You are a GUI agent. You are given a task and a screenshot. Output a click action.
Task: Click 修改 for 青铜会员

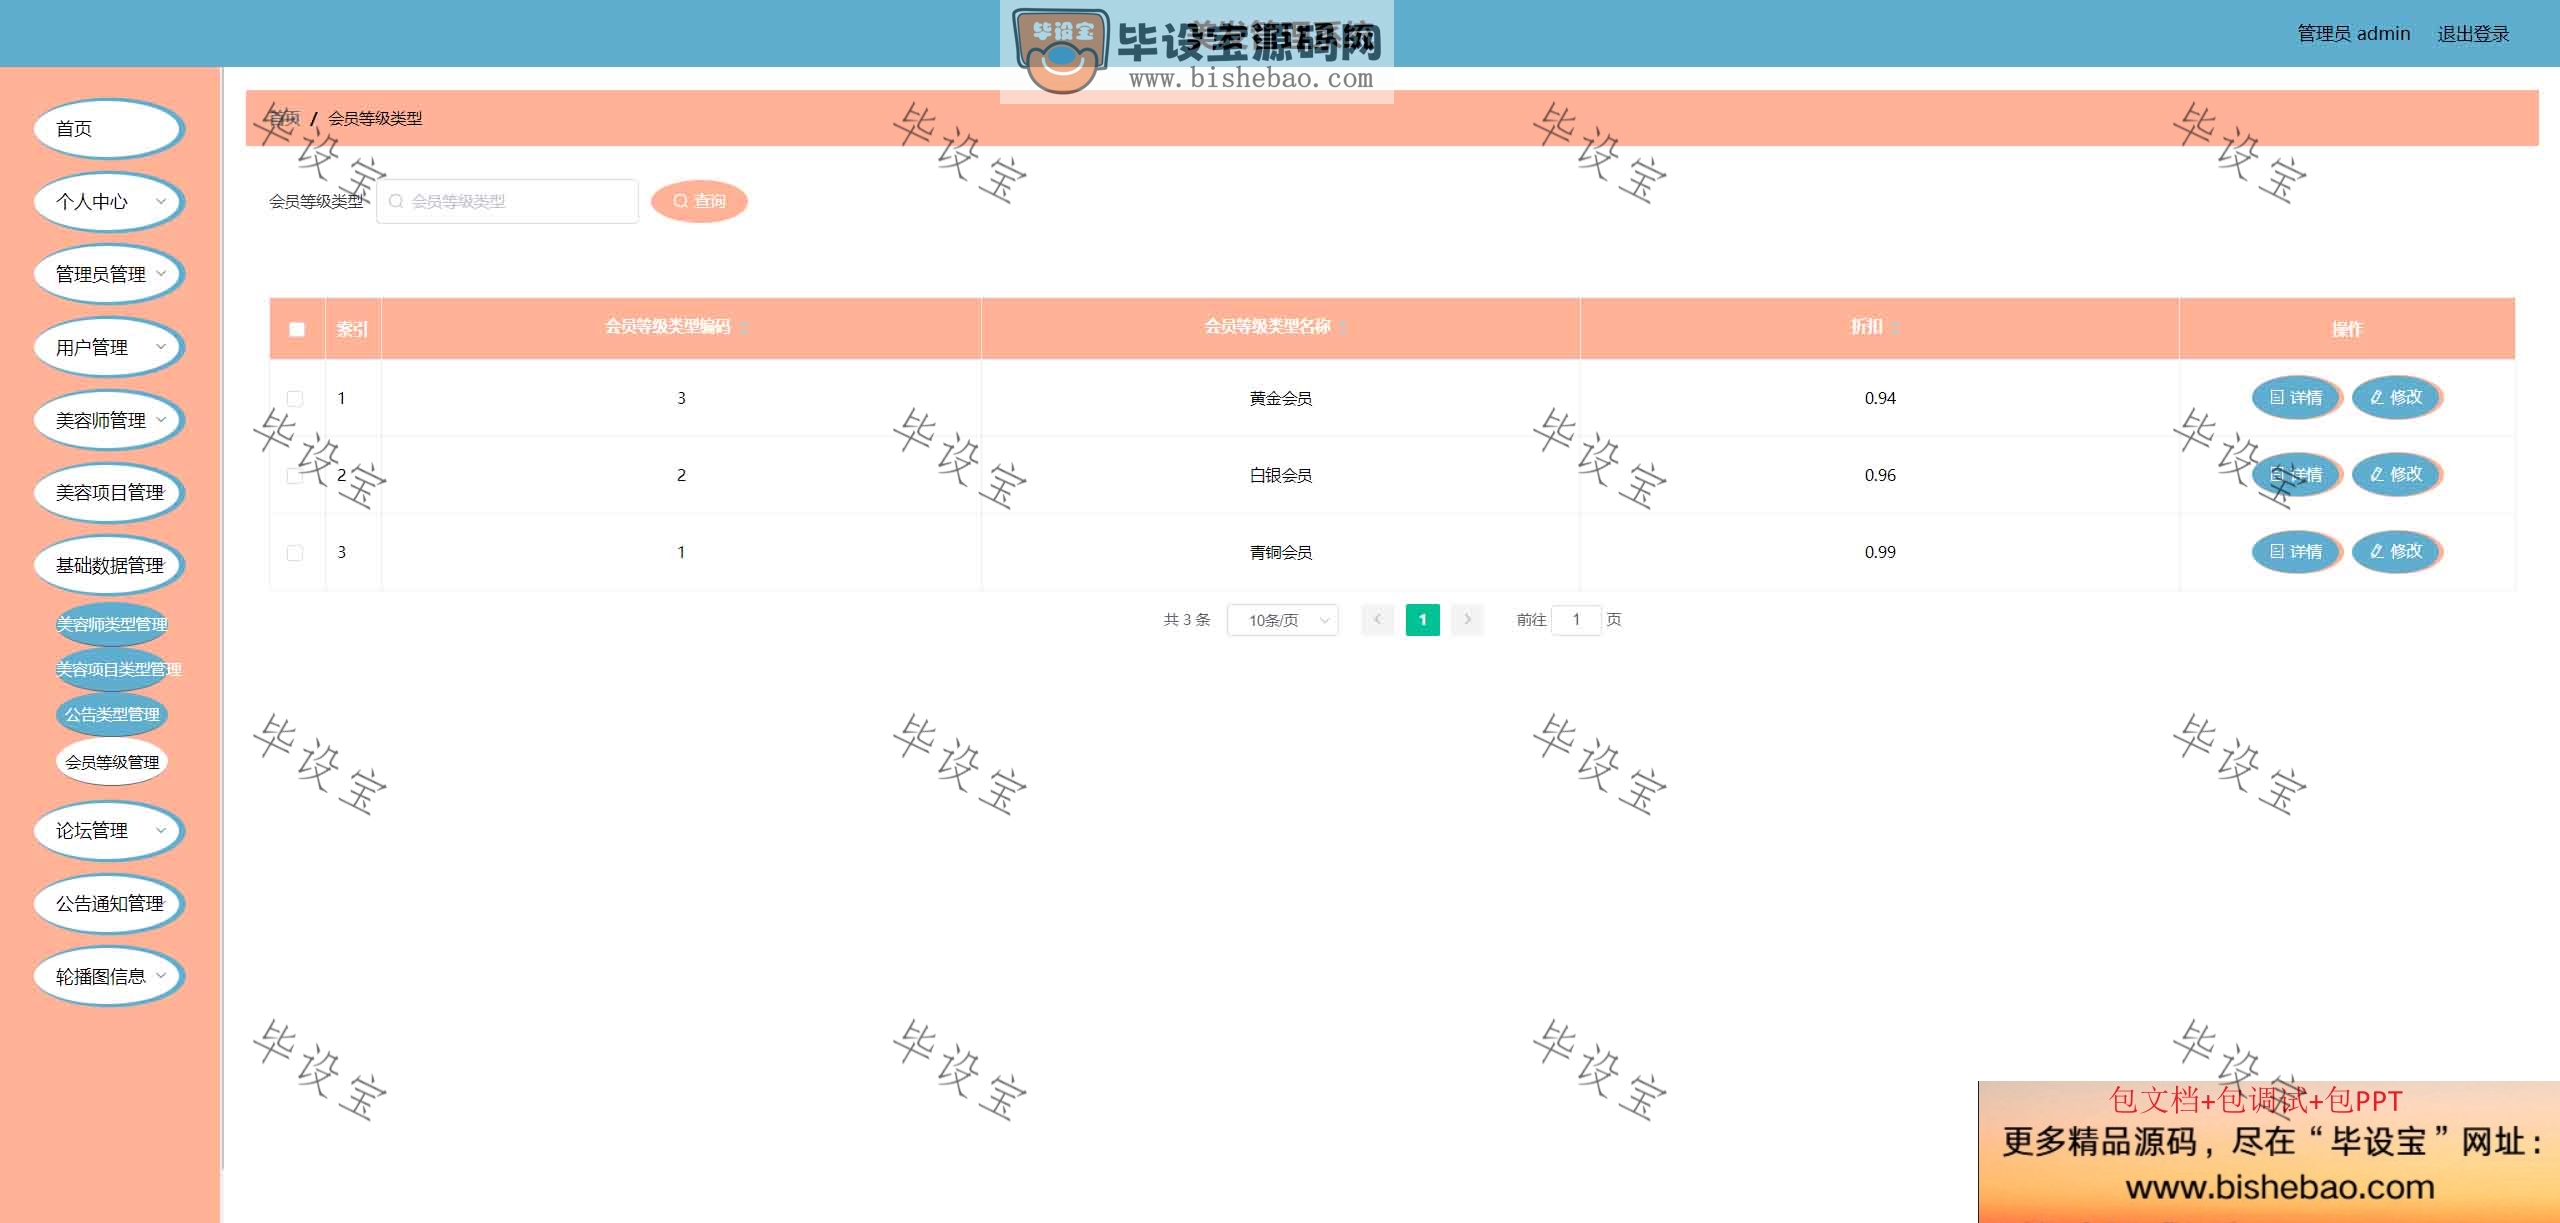coord(2397,551)
